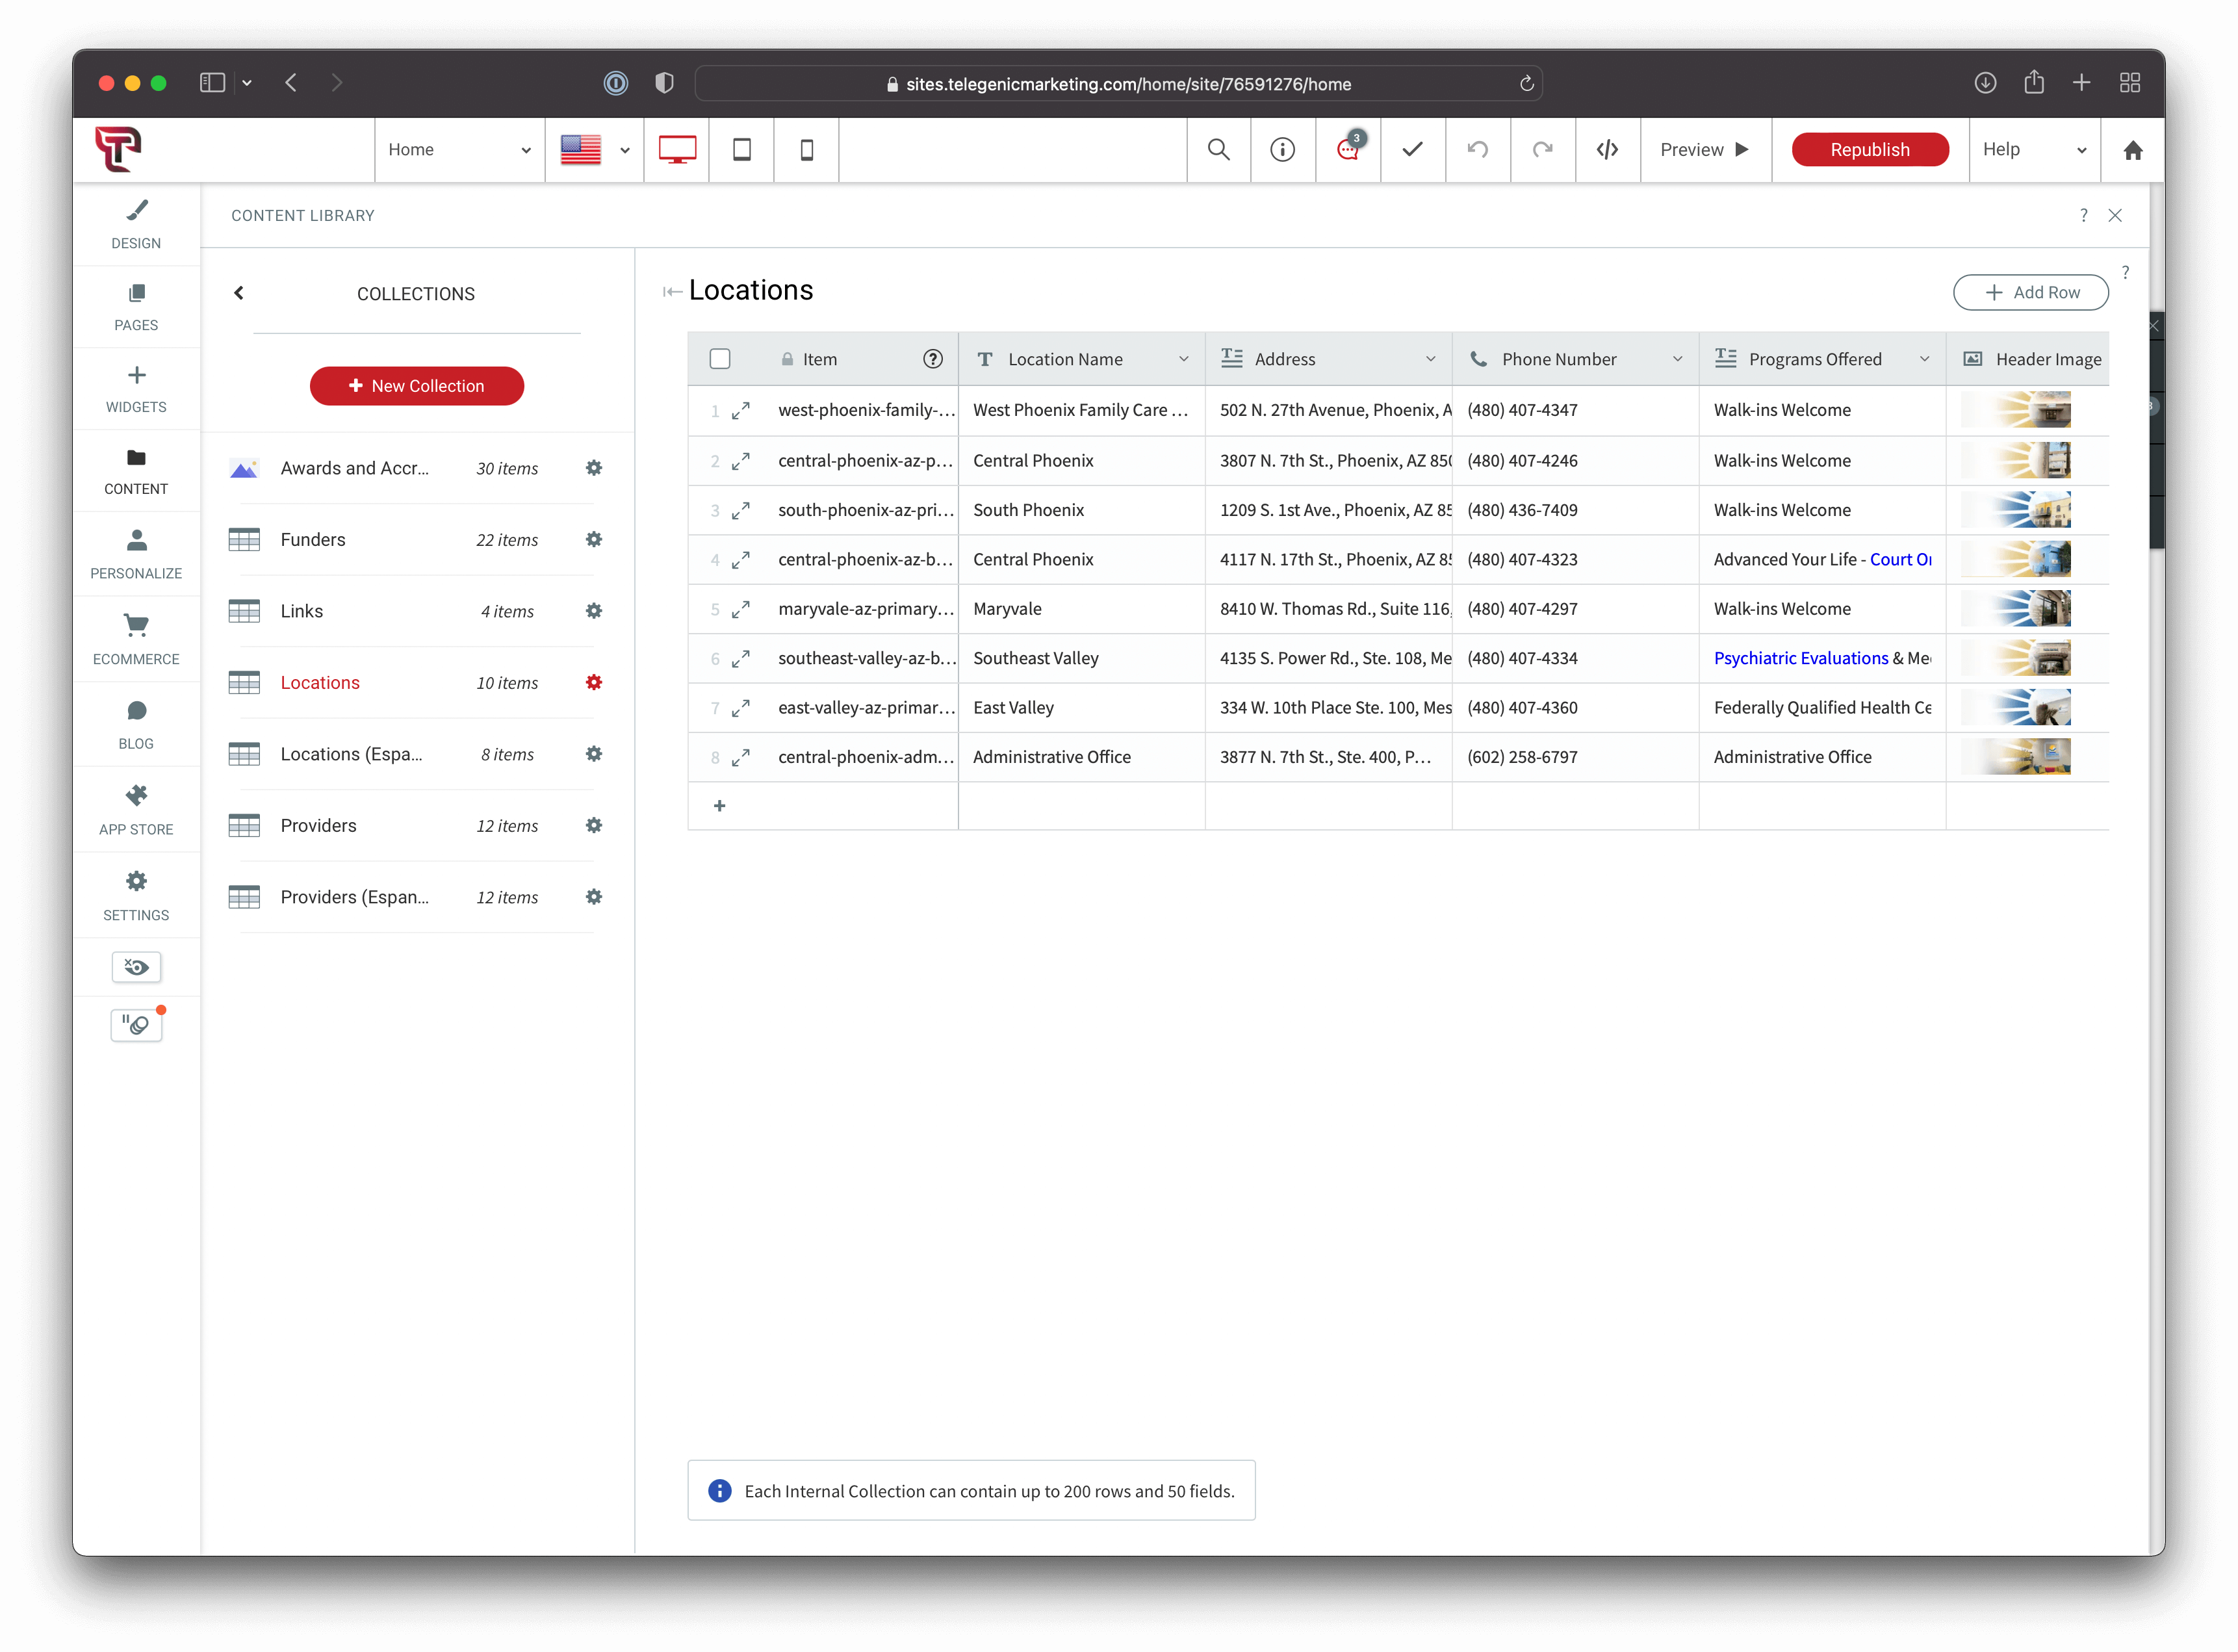This screenshot has width=2238, height=1652.
Task: Expand the Programs Offered column dropdown
Action: (1927, 359)
